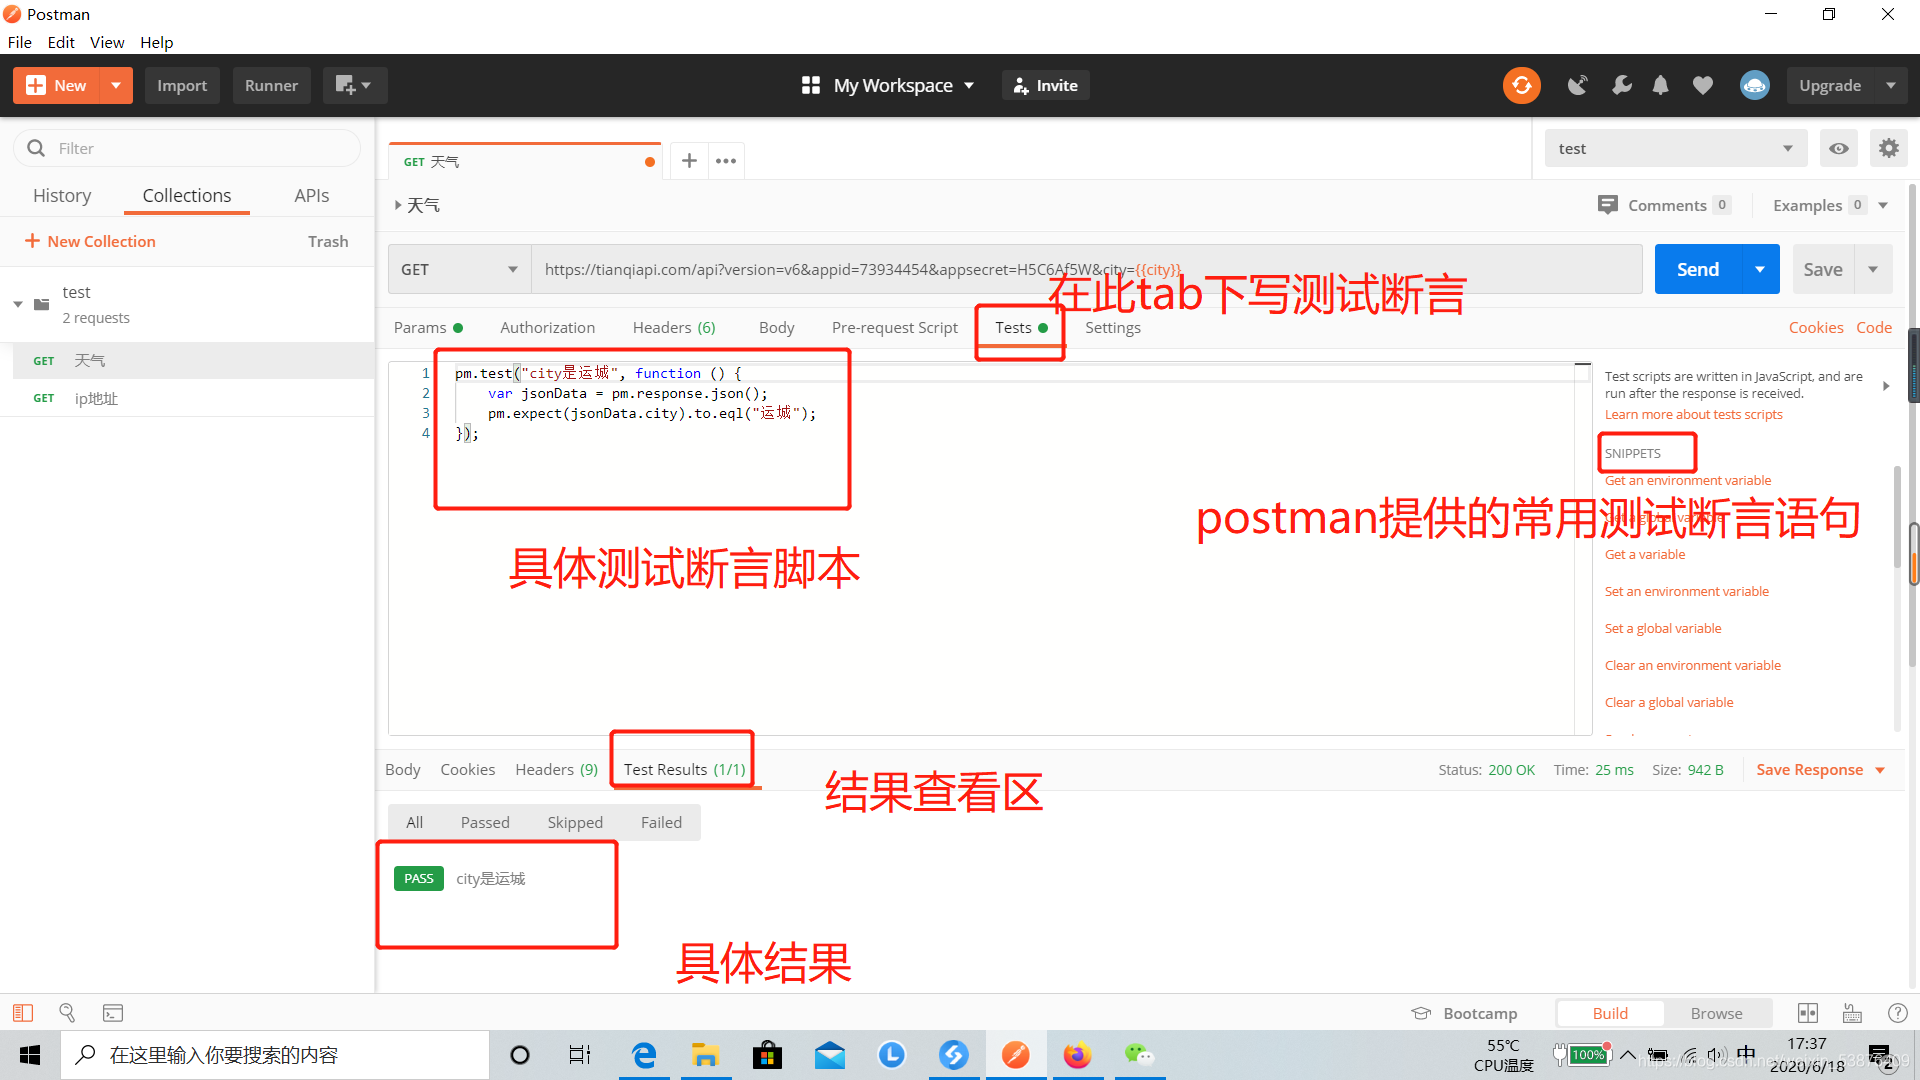Screen dimensions: 1920x1080
Task: Click the sync status icon
Action: coord(1521,85)
